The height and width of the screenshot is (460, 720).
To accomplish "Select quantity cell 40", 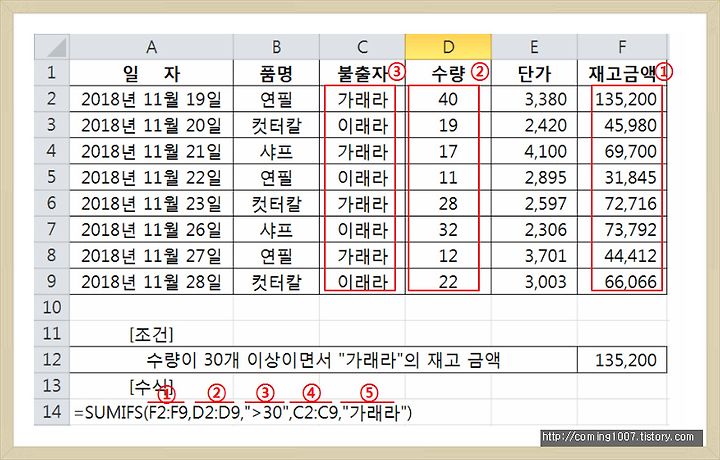I will tap(448, 99).
